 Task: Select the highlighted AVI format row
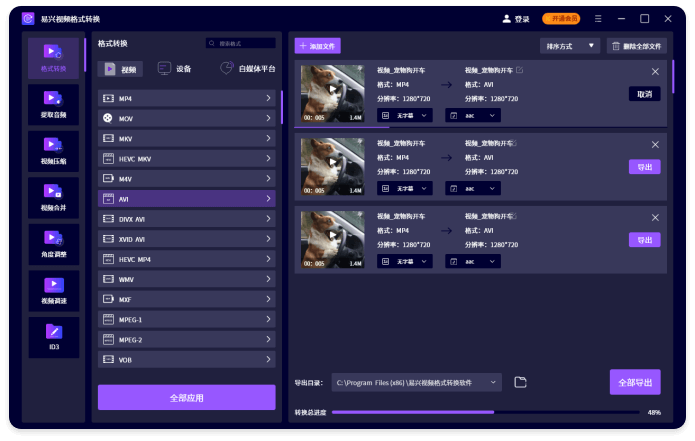point(187,199)
